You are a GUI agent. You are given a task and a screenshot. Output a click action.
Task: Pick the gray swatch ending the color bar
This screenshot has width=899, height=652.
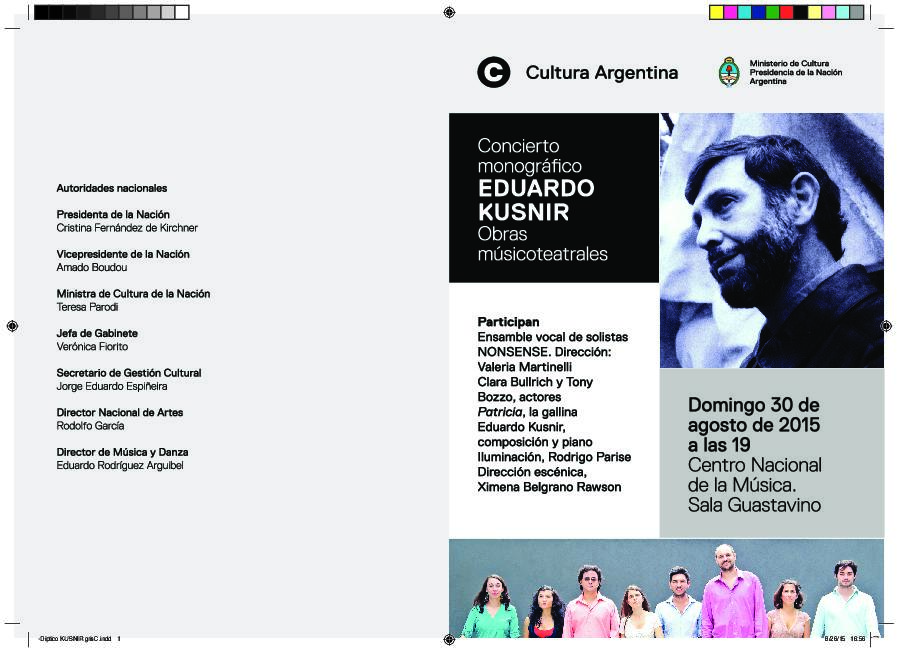click(x=857, y=12)
